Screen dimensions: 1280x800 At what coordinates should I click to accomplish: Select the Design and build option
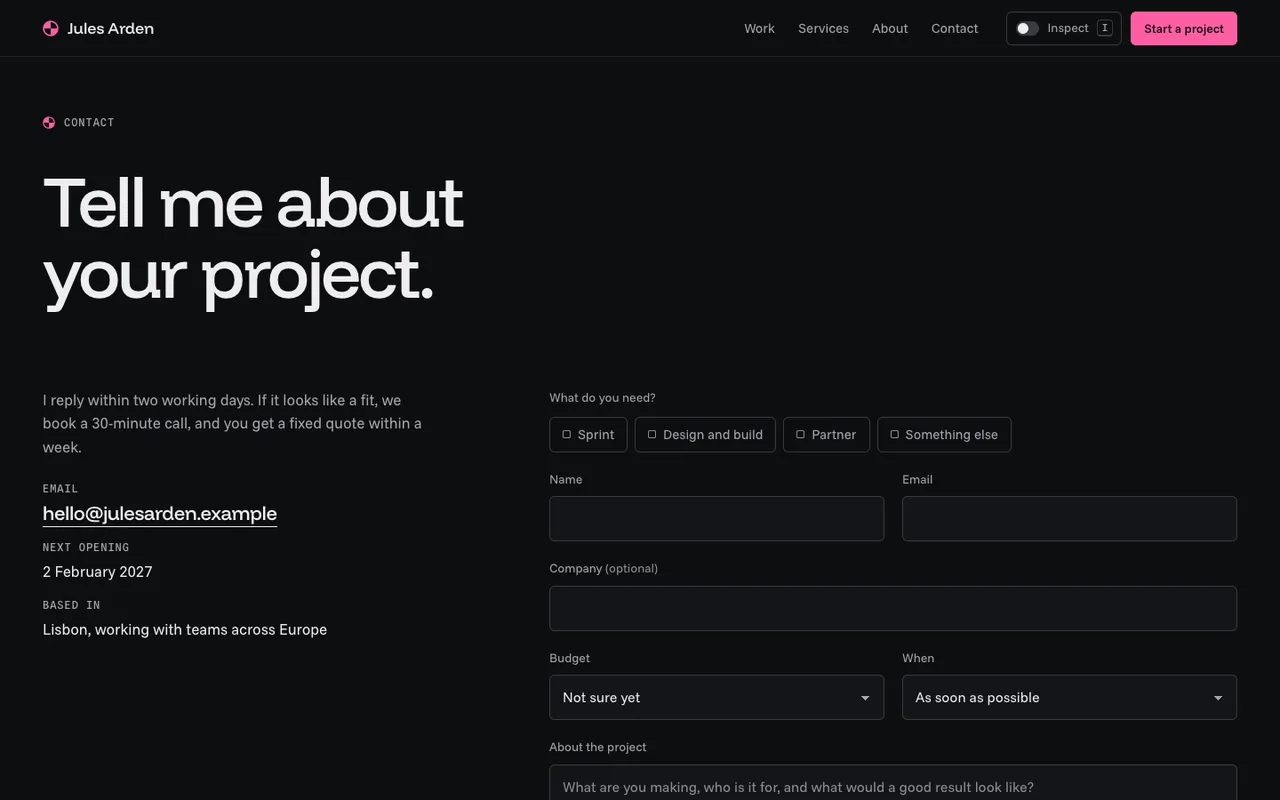tap(705, 435)
